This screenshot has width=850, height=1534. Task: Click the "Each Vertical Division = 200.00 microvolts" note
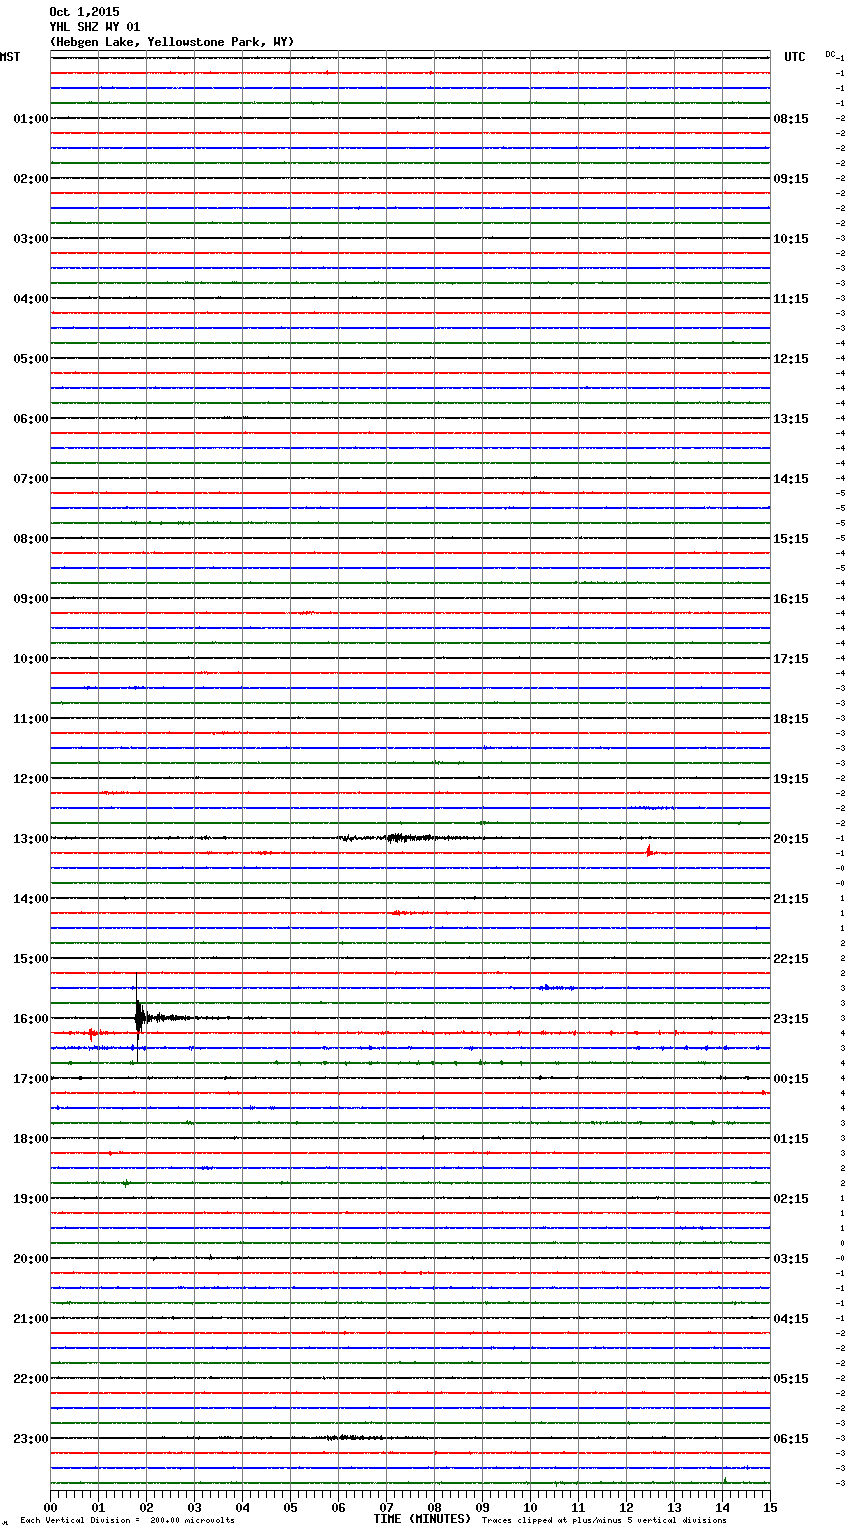click(x=127, y=1520)
